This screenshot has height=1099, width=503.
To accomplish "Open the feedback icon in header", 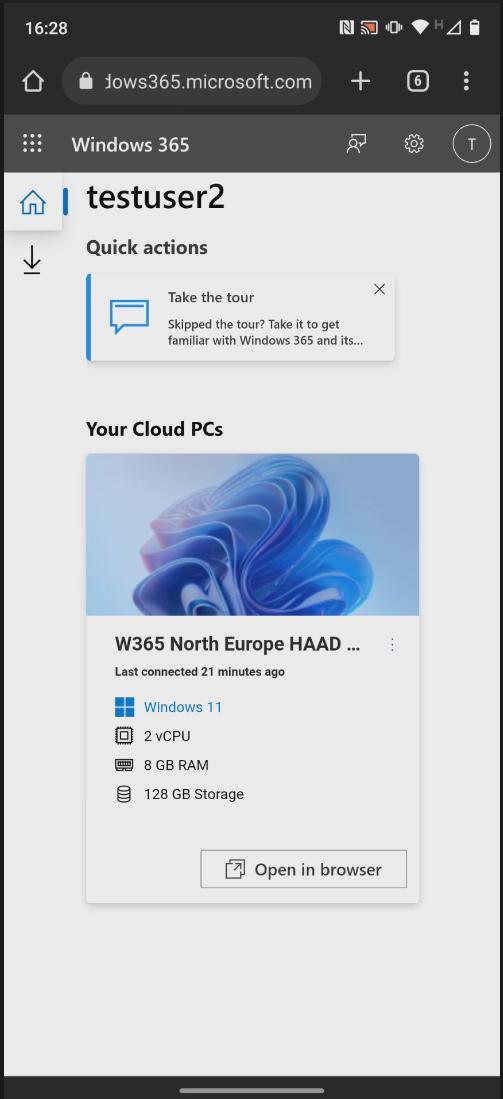I will pyautogui.click(x=357, y=144).
